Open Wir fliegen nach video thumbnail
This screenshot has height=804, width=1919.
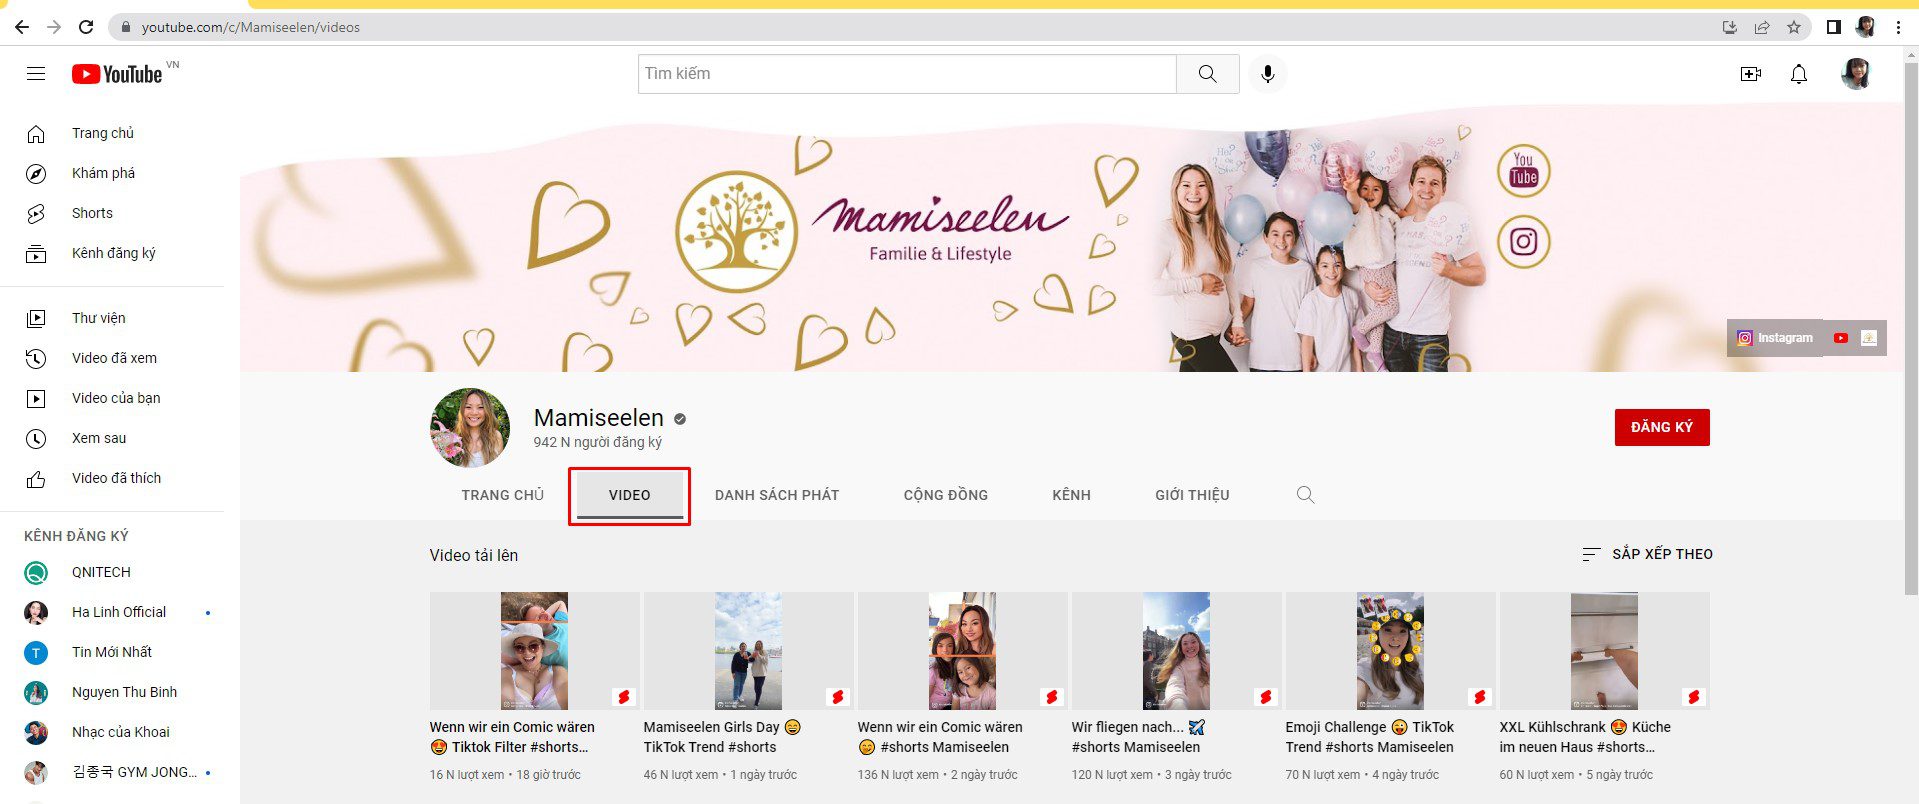[x=1176, y=651]
